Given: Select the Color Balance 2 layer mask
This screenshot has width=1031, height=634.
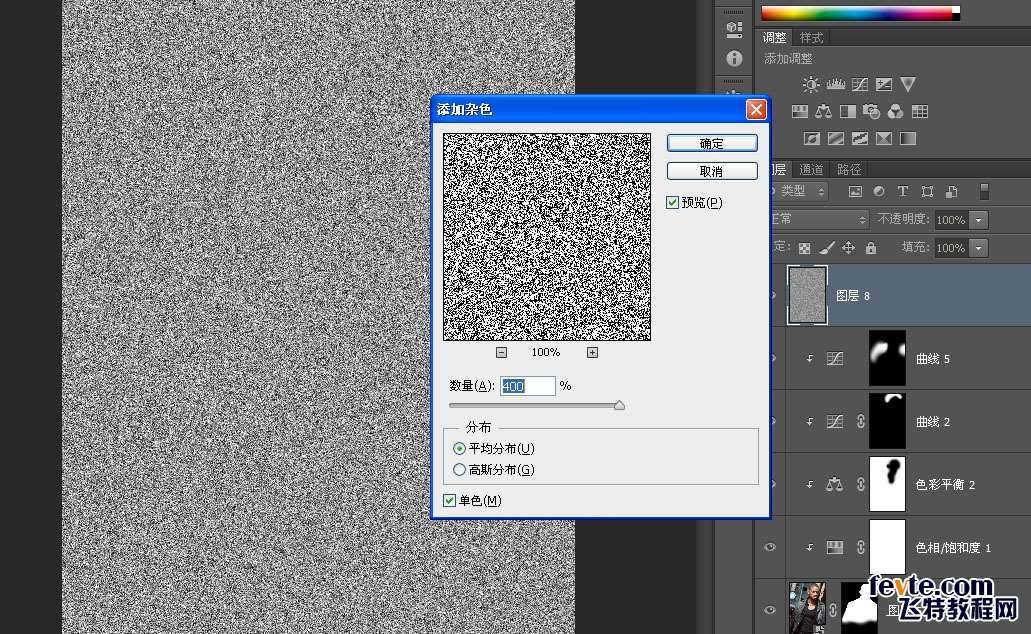Looking at the screenshot, I should tap(887, 484).
